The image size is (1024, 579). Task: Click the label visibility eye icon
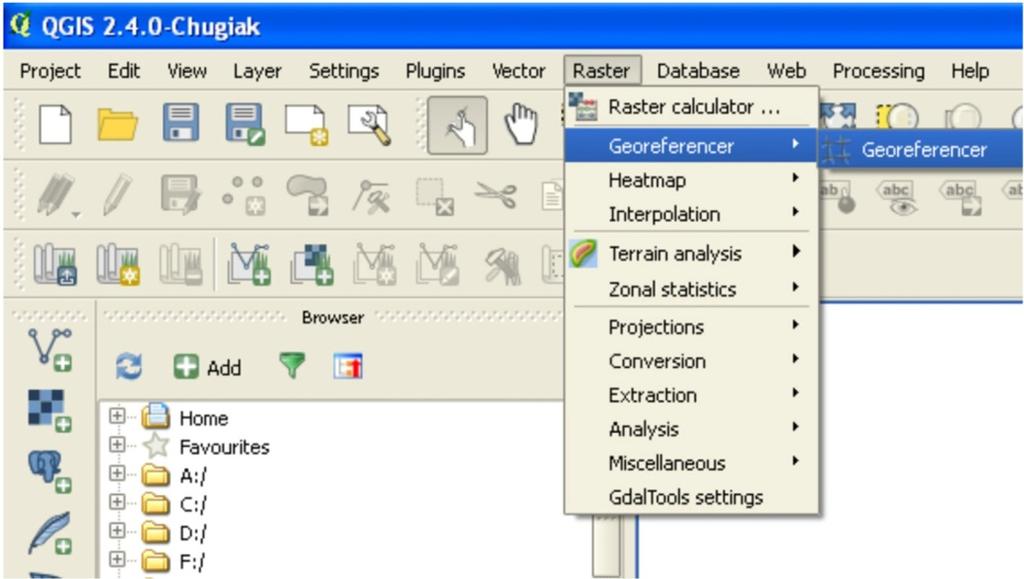(899, 196)
